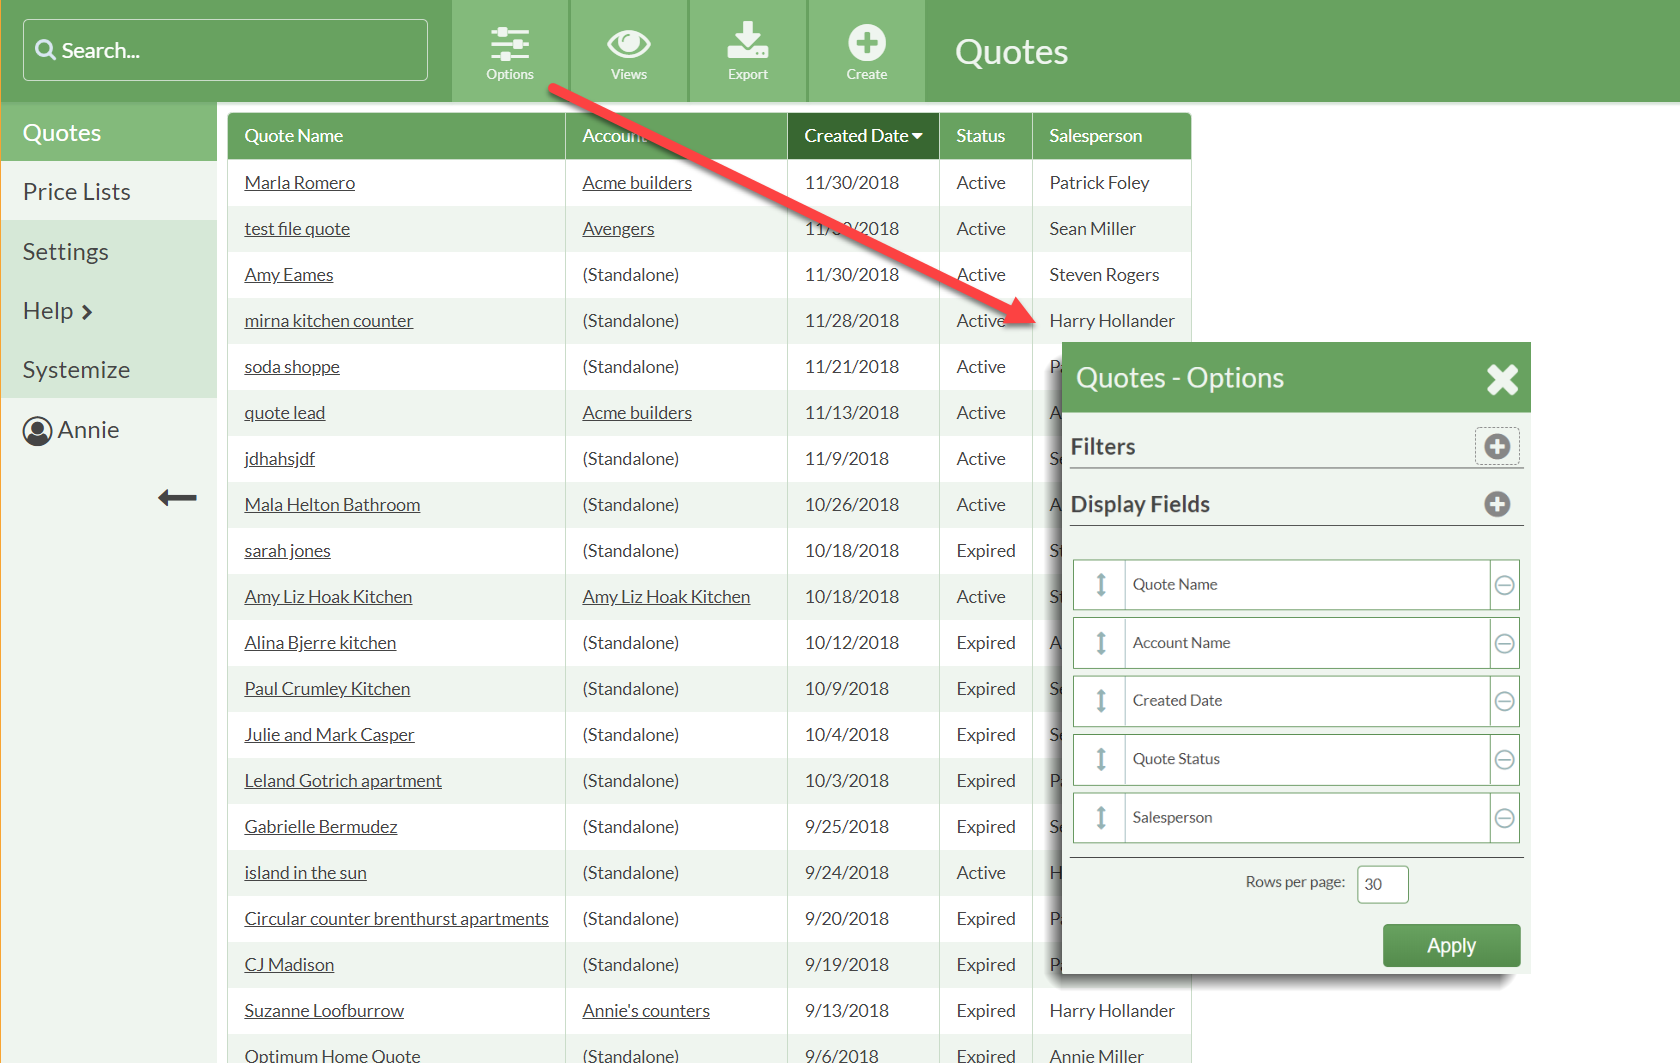
Task: Click the Annie profile icon
Action: coord(37,430)
